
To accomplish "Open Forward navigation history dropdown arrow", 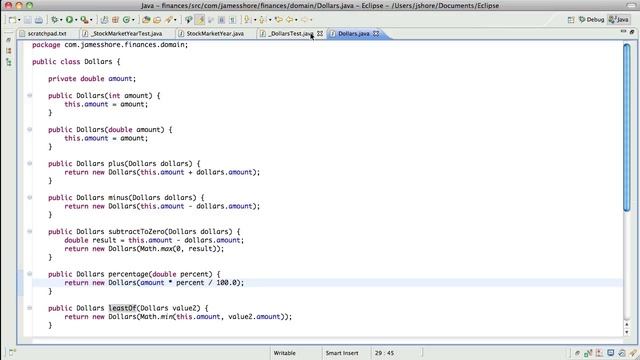I will click(x=311, y=20).
